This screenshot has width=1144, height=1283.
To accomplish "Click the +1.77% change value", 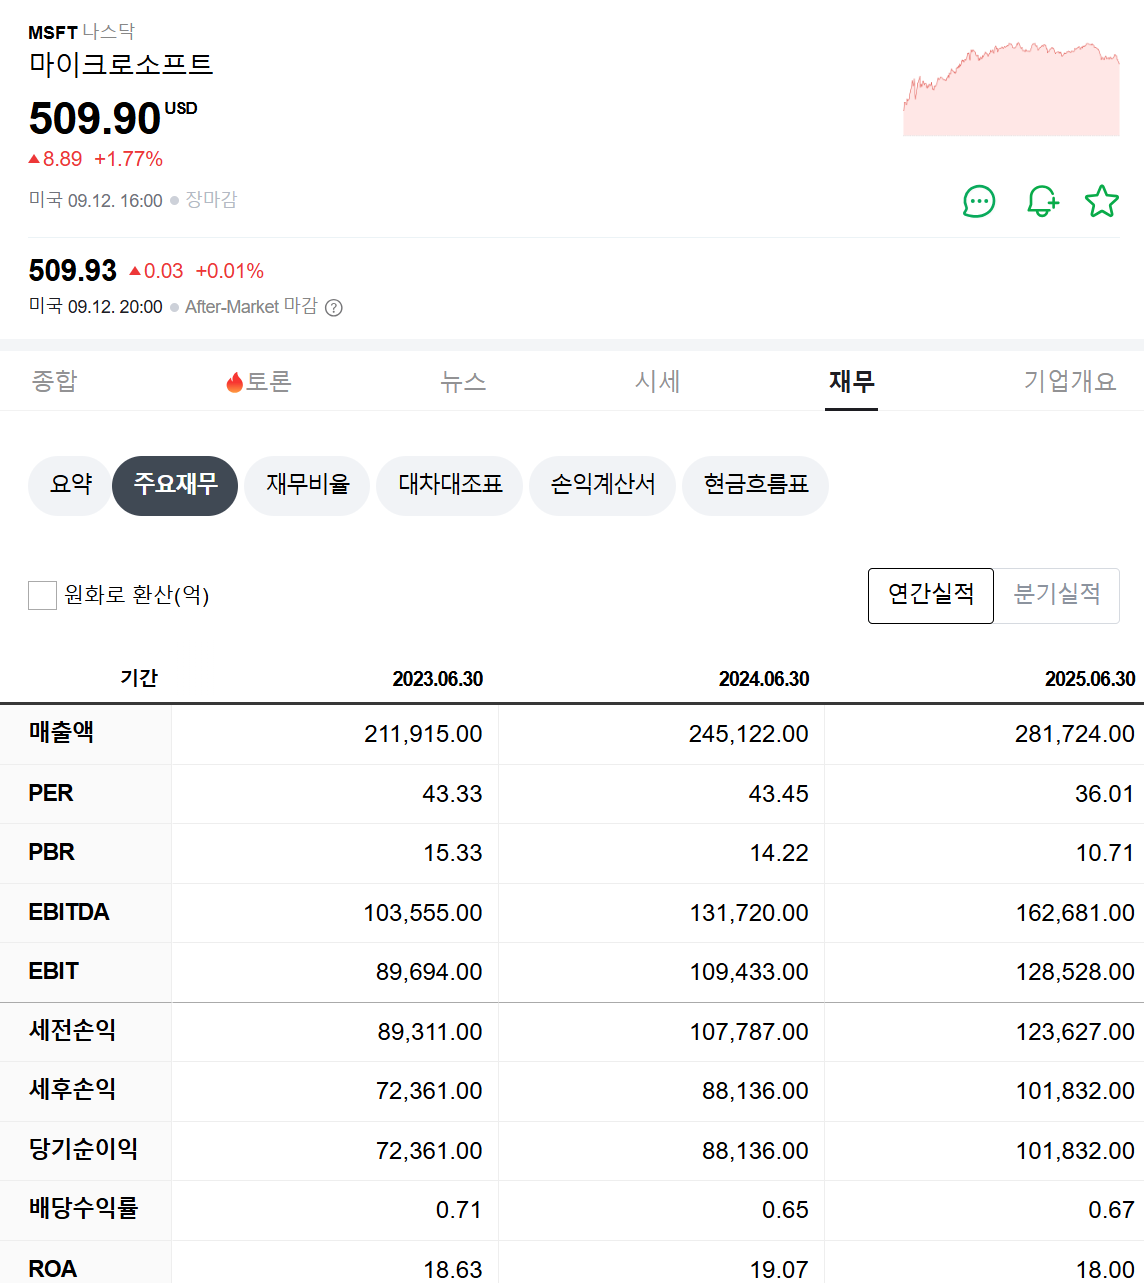I will pos(128,159).
